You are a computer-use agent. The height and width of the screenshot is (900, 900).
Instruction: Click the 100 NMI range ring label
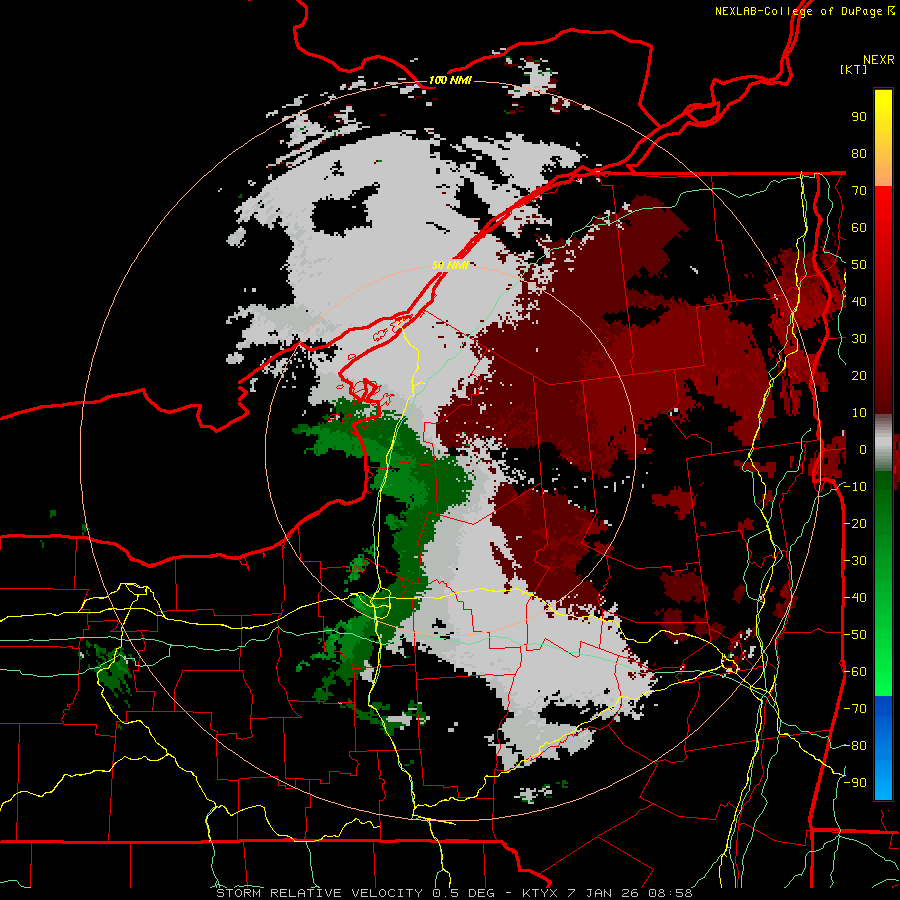pyautogui.click(x=450, y=80)
